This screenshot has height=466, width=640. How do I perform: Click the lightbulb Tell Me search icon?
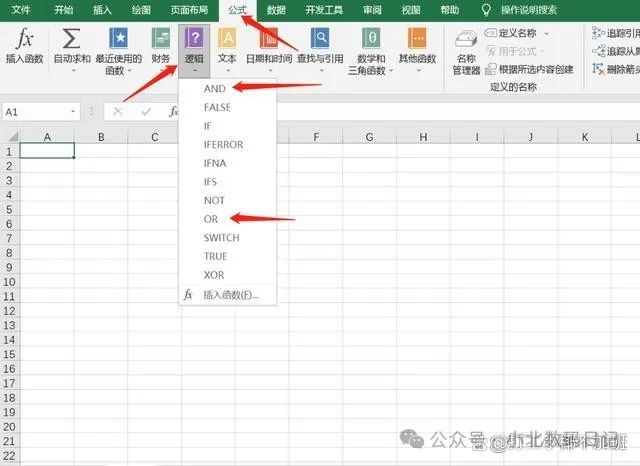tap(486, 10)
